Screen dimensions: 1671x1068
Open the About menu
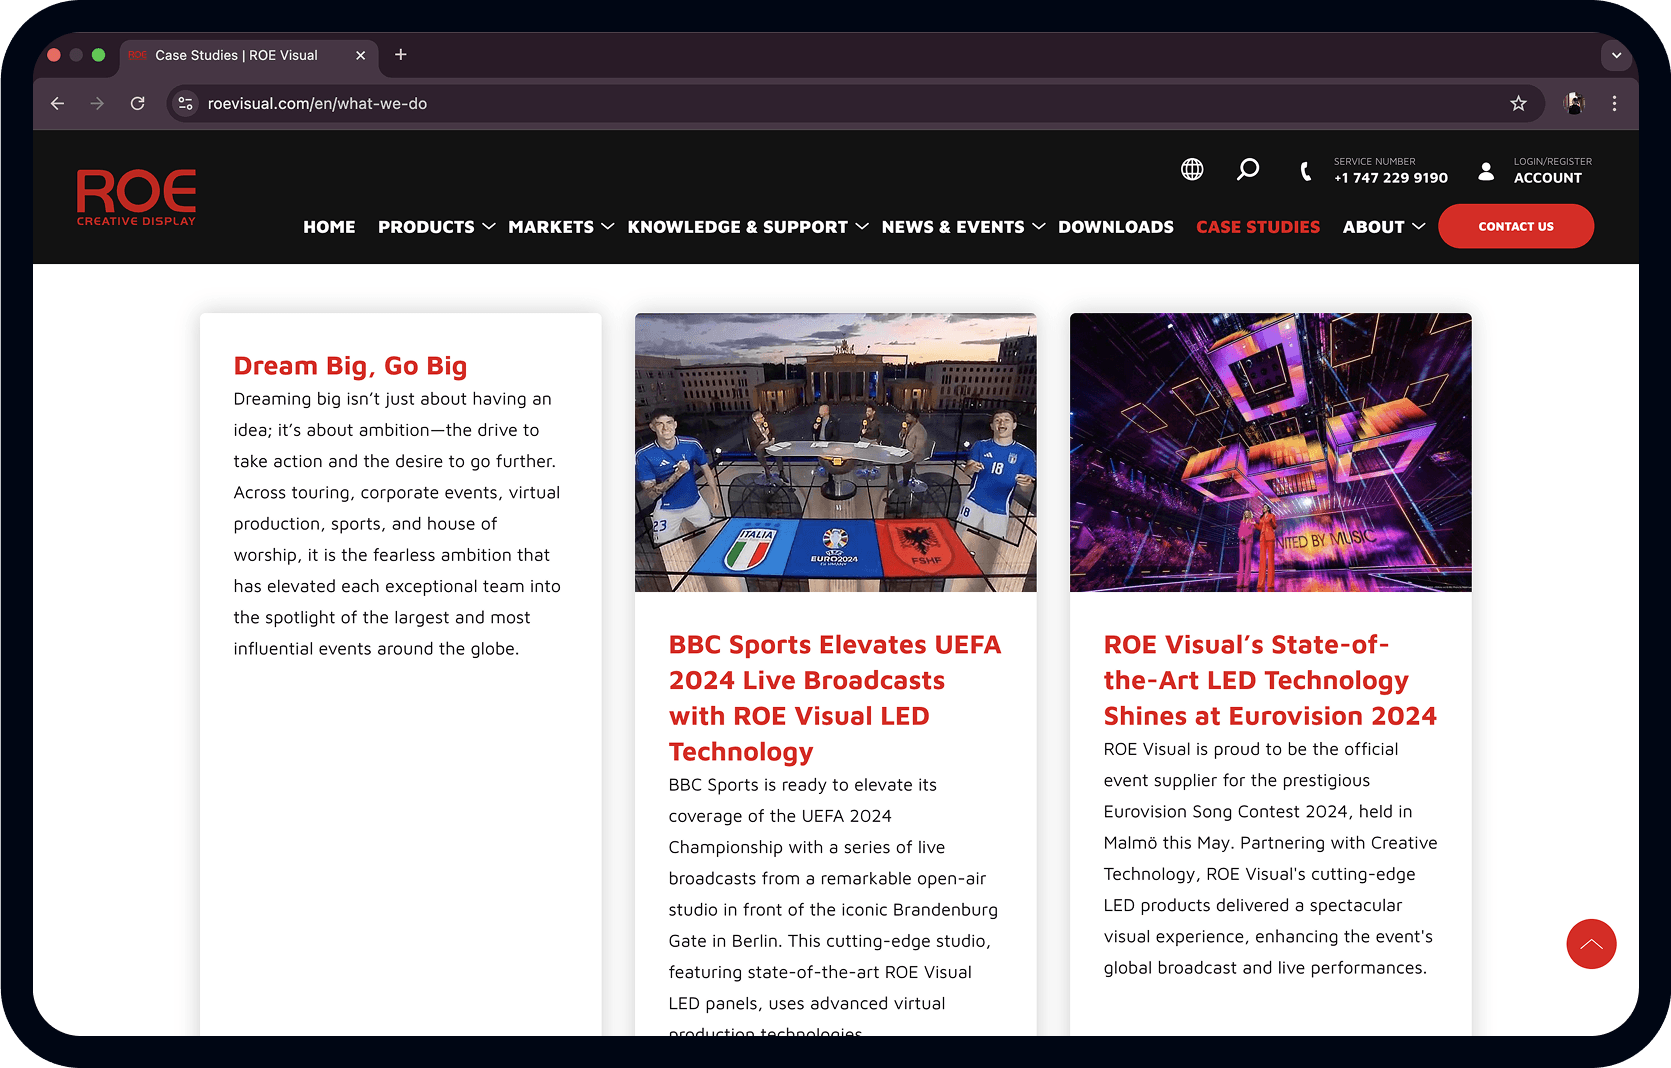tap(1374, 227)
